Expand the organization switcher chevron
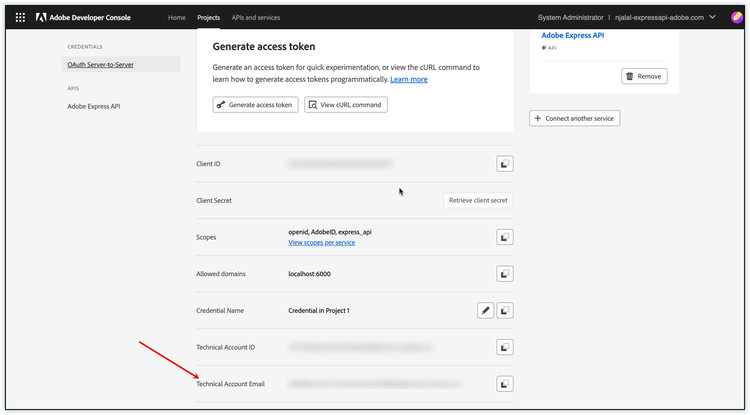This screenshot has width=750, height=415. pos(712,17)
